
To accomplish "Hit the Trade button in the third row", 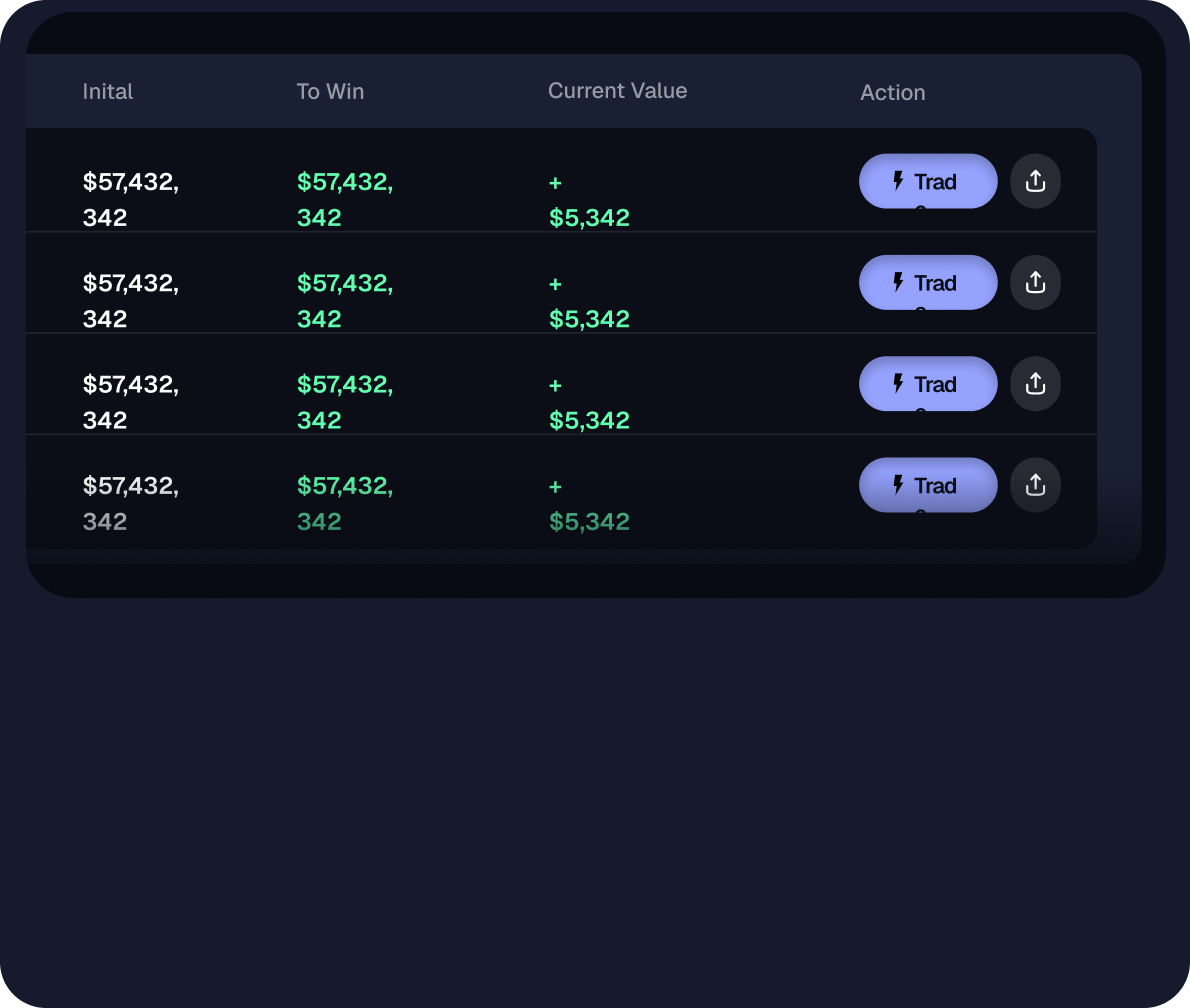I will coord(927,384).
